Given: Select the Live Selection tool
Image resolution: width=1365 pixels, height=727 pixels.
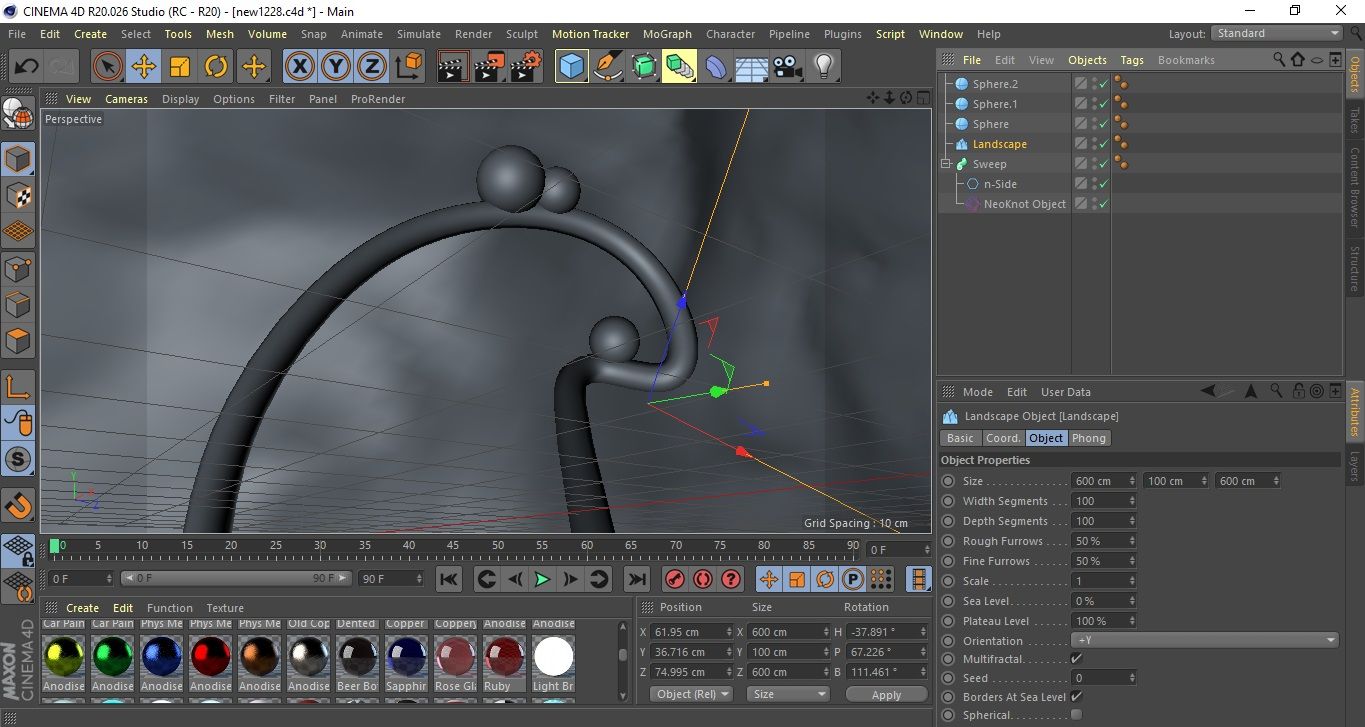Looking at the screenshot, I should (108, 67).
